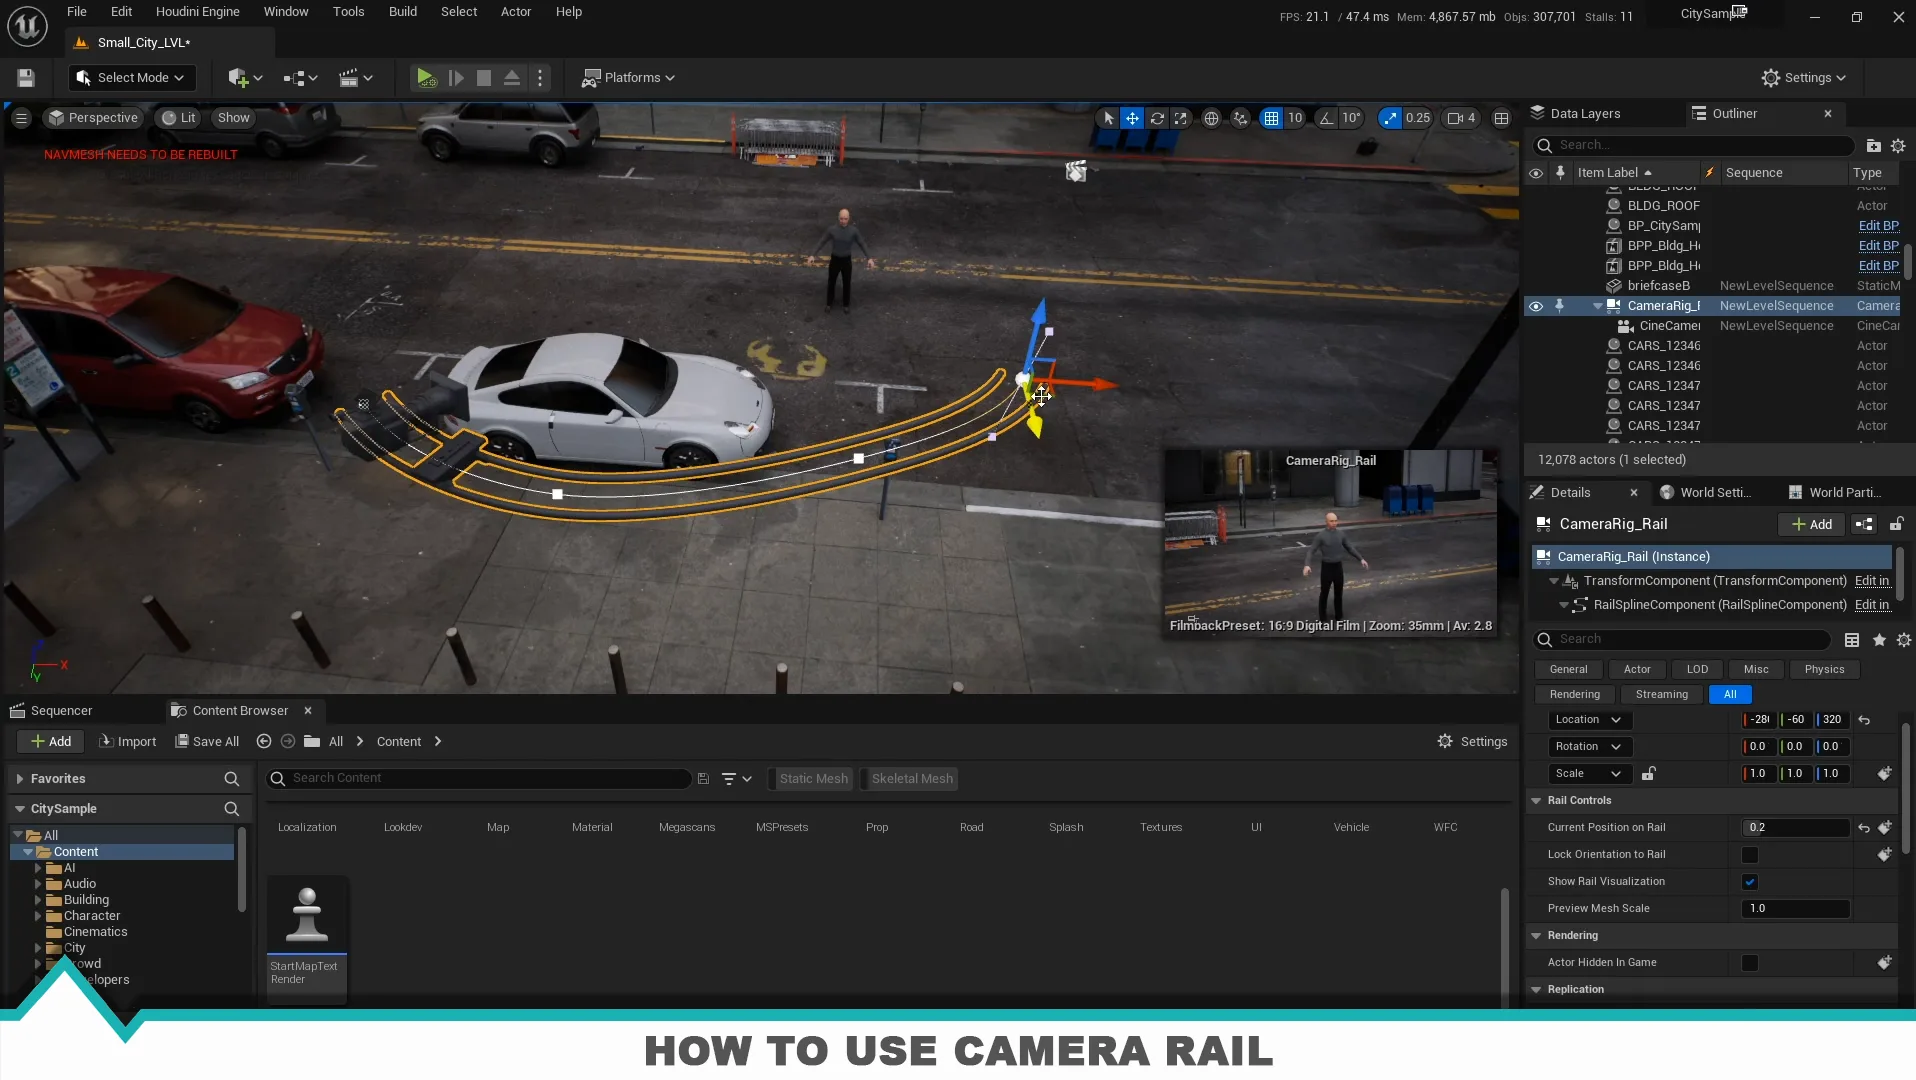This screenshot has height=1080, width=1916.
Task: Enable Lock Orientation to Rail checkbox
Action: (1750, 854)
